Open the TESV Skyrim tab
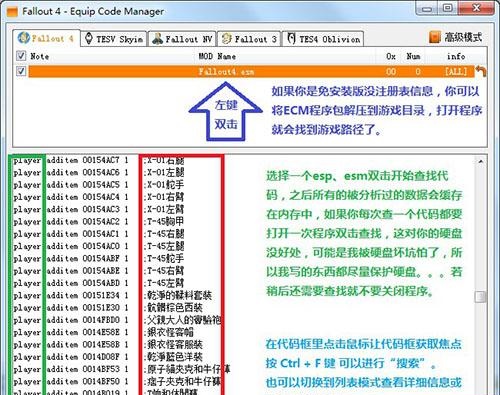Screen dimensions: 500x395 tap(113, 39)
